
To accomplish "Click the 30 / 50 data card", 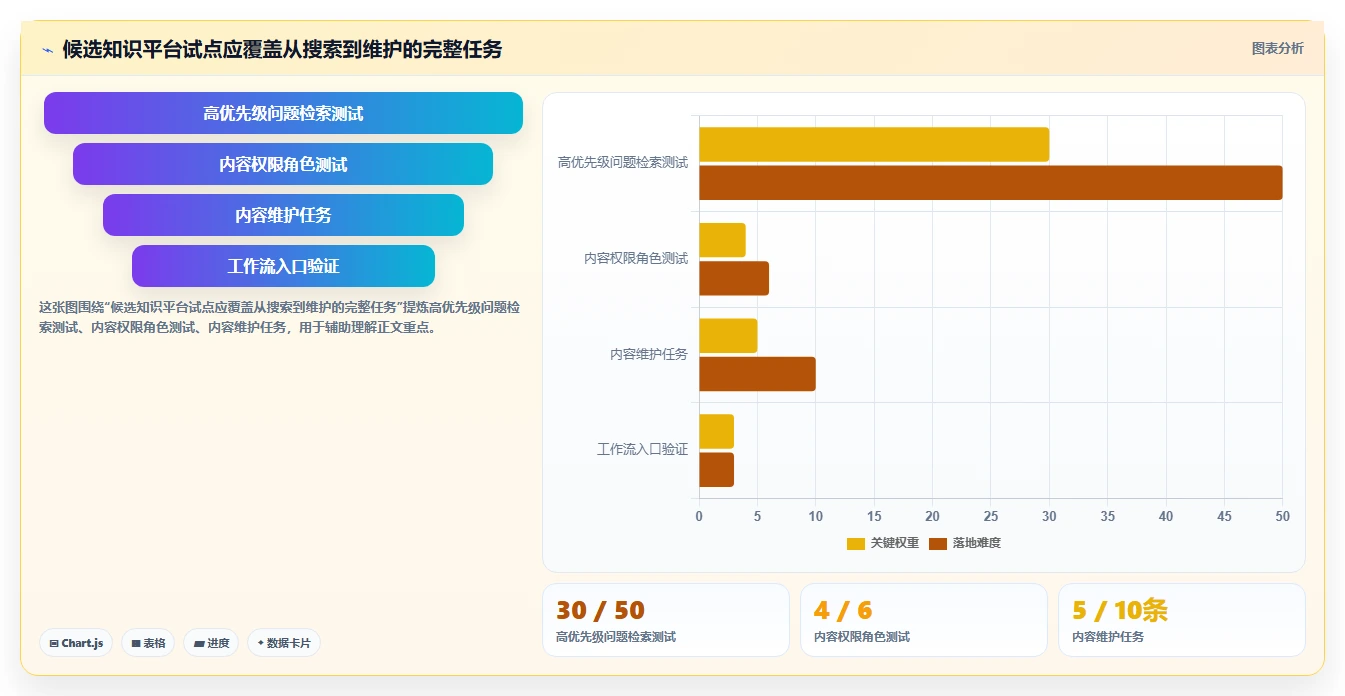I will point(665,620).
